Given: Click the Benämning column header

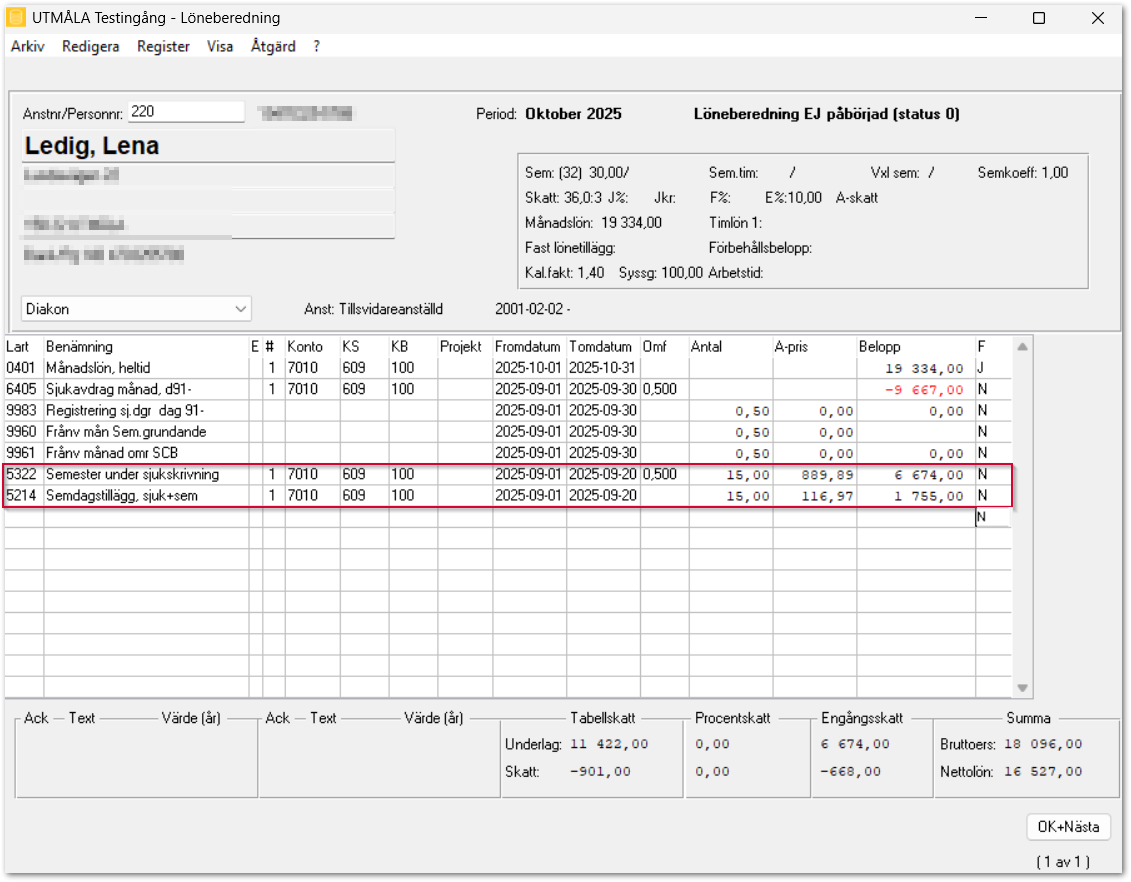Looking at the screenshot, I should pos(80,346).
